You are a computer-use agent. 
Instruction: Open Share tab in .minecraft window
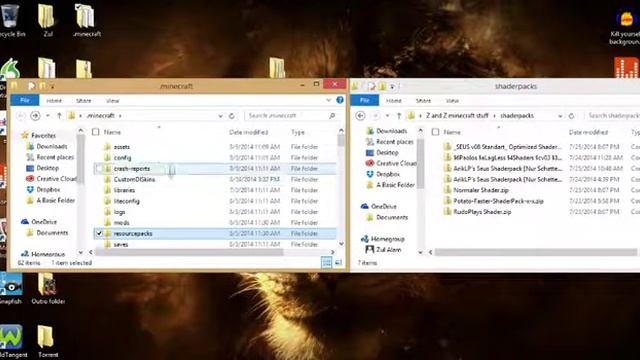[84, 100]
